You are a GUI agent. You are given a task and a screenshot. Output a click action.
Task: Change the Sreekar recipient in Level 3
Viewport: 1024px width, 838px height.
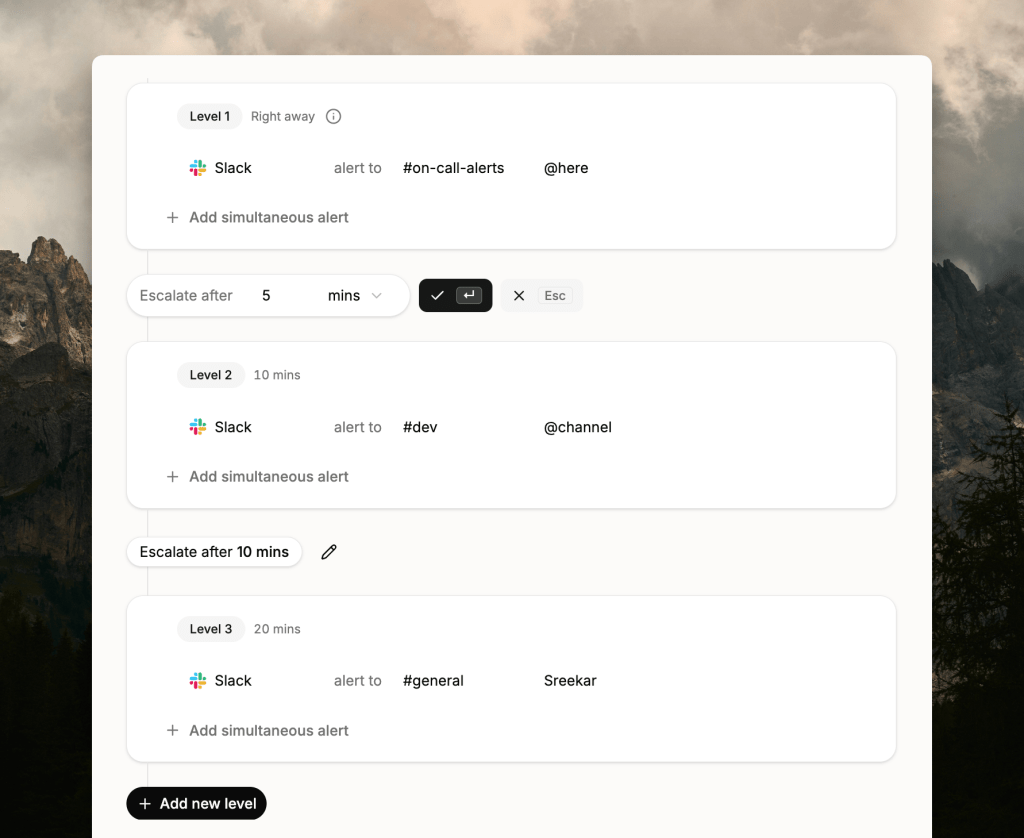pyautogui.click(x=570, y=681)
